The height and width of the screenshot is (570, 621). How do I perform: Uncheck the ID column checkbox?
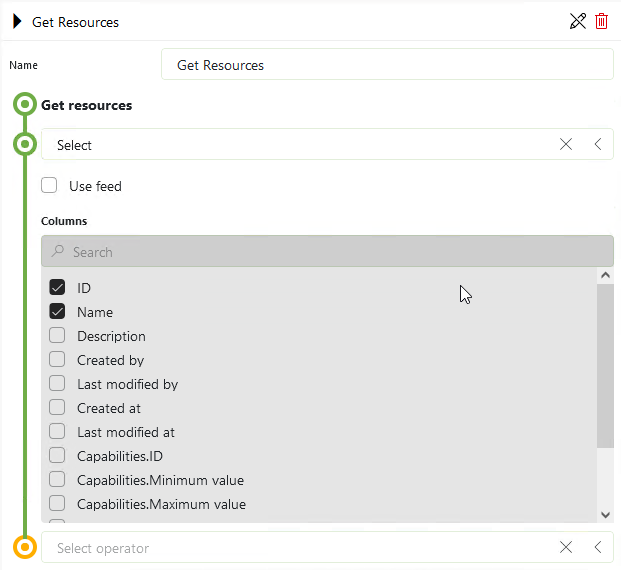coord(57,287)
